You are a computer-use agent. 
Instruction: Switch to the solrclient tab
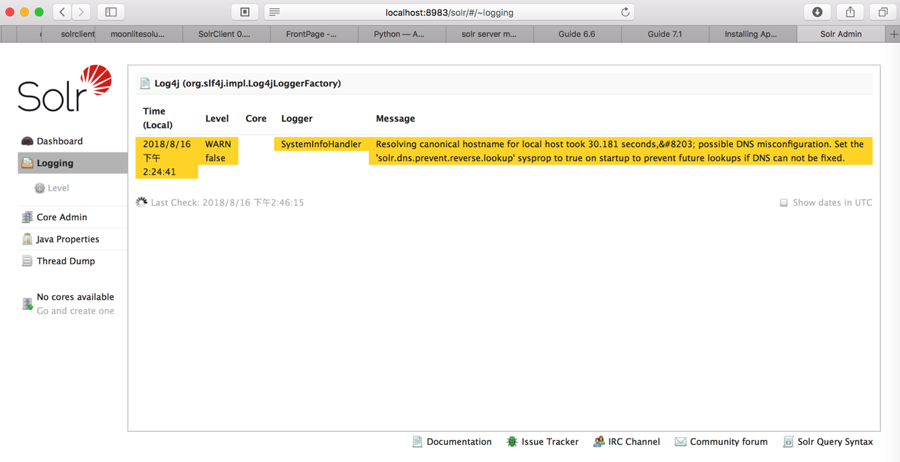[71, 34]
